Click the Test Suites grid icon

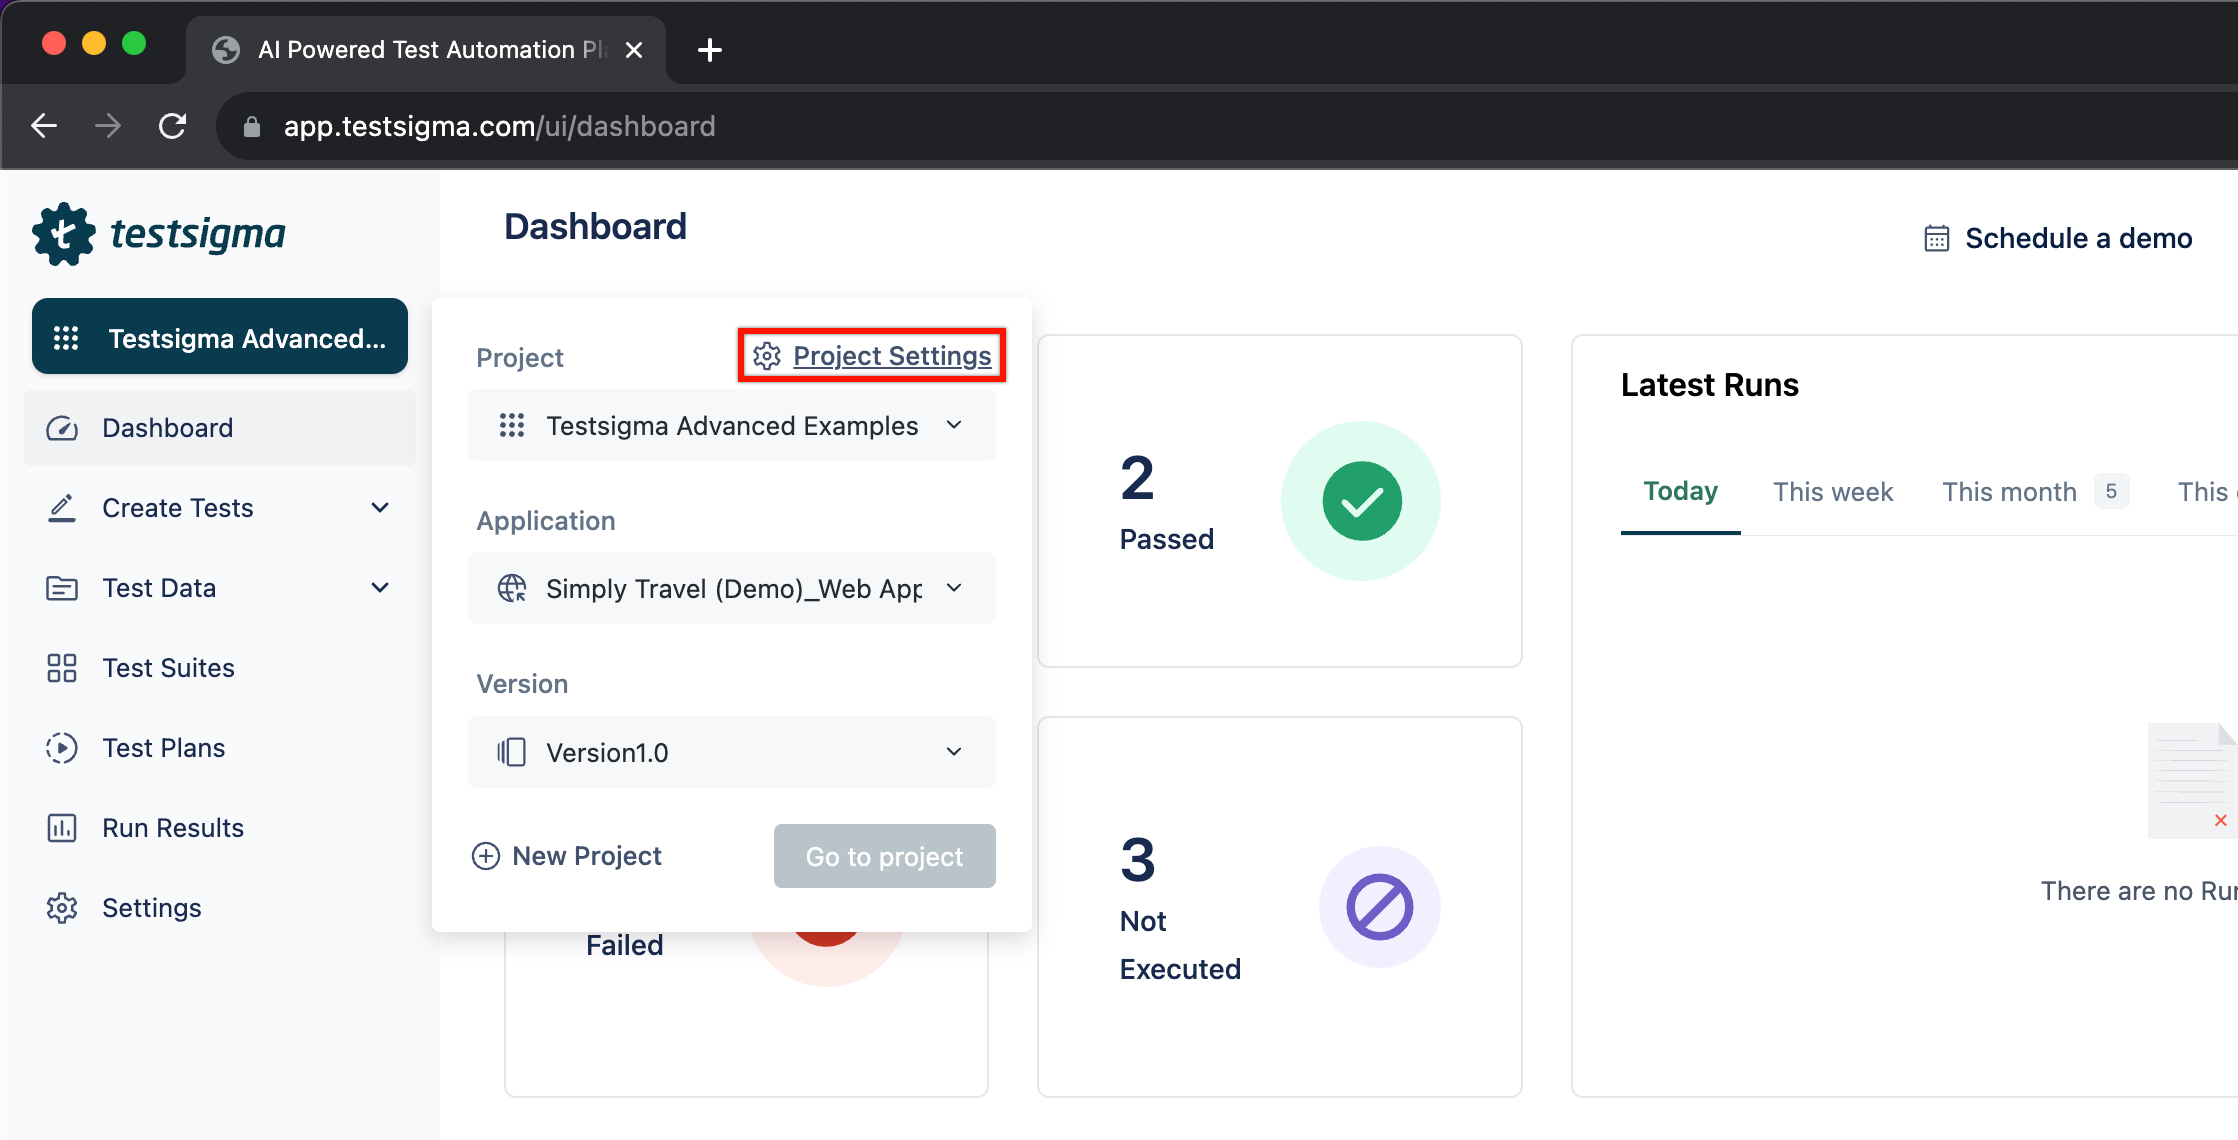[x=62, y=668]
